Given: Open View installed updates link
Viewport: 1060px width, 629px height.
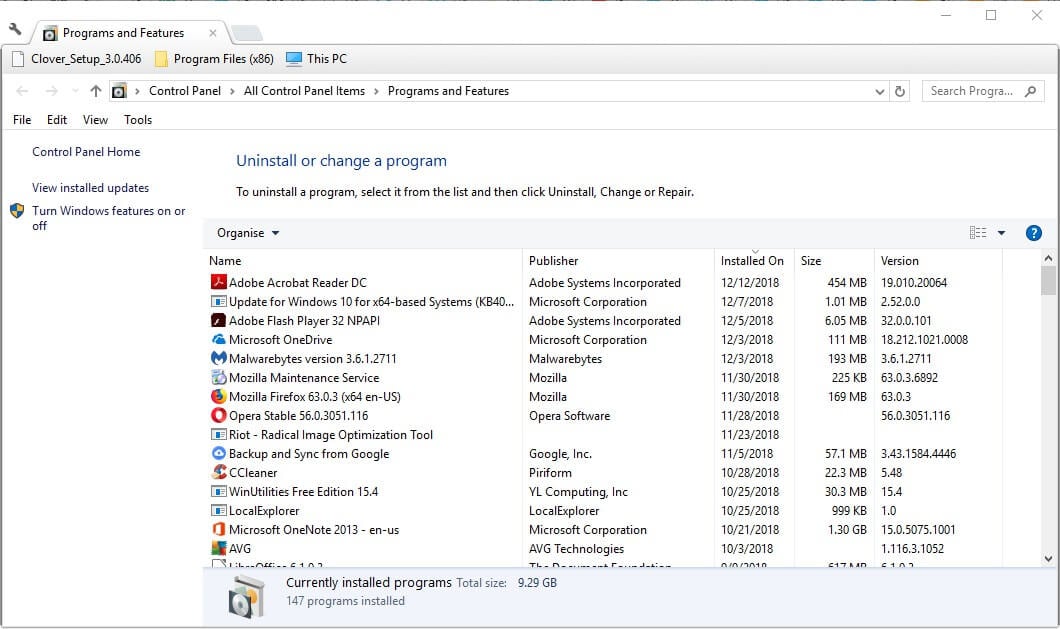Looking at the screenshot, I should tap(91, 187).
